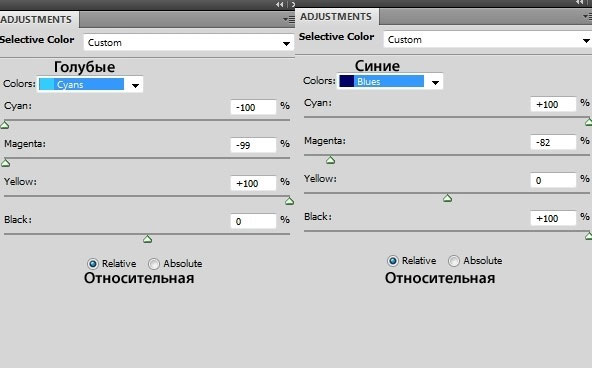Click the Blues Black value field
Screen dimensions: 592x368
pyautogui.click(x=553, y=218)
